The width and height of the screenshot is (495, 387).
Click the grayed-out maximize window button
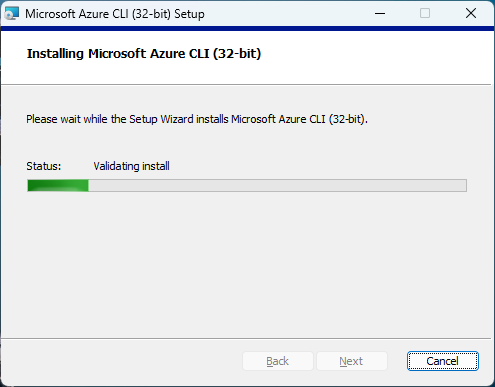[425, 13]
